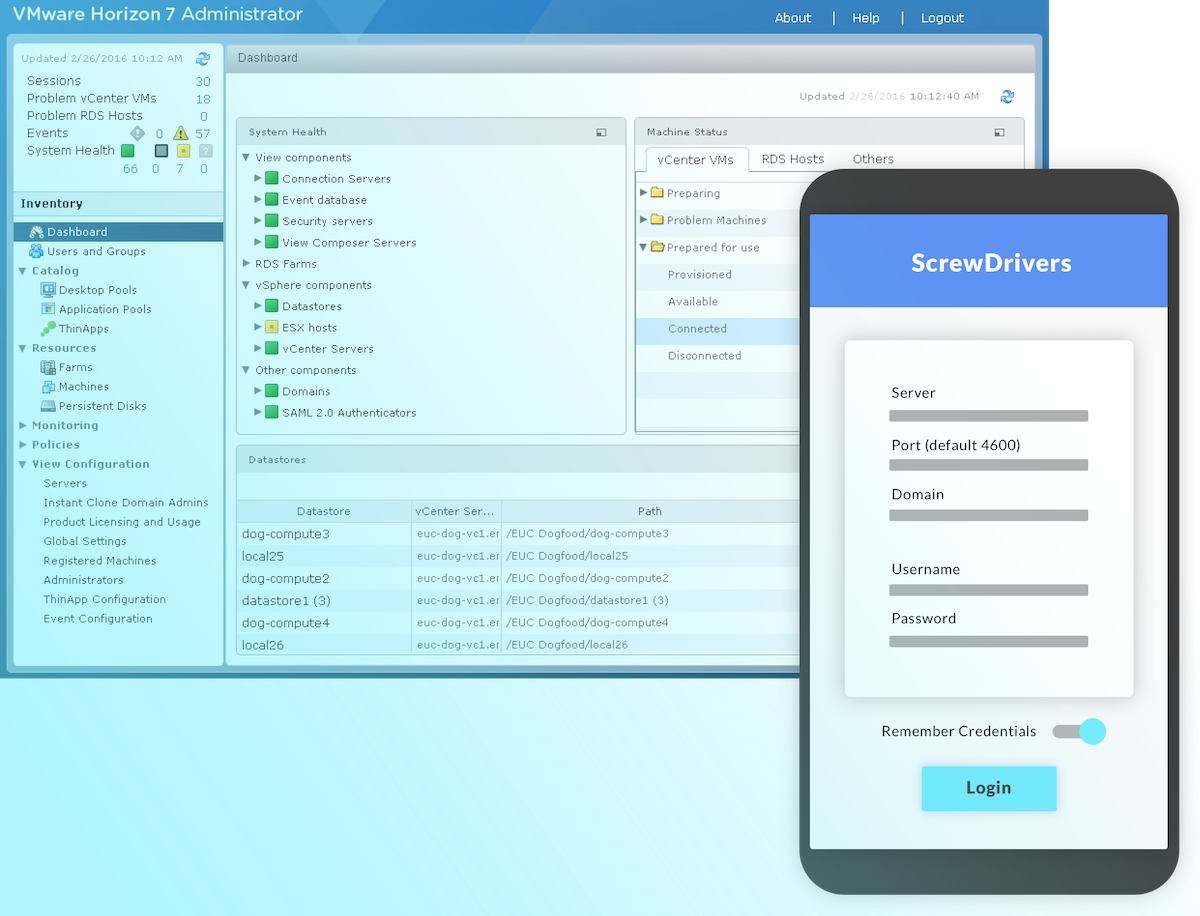1200x916 pixels.
Task: Click the green Datastores status icon
Action: coord(271,306)
